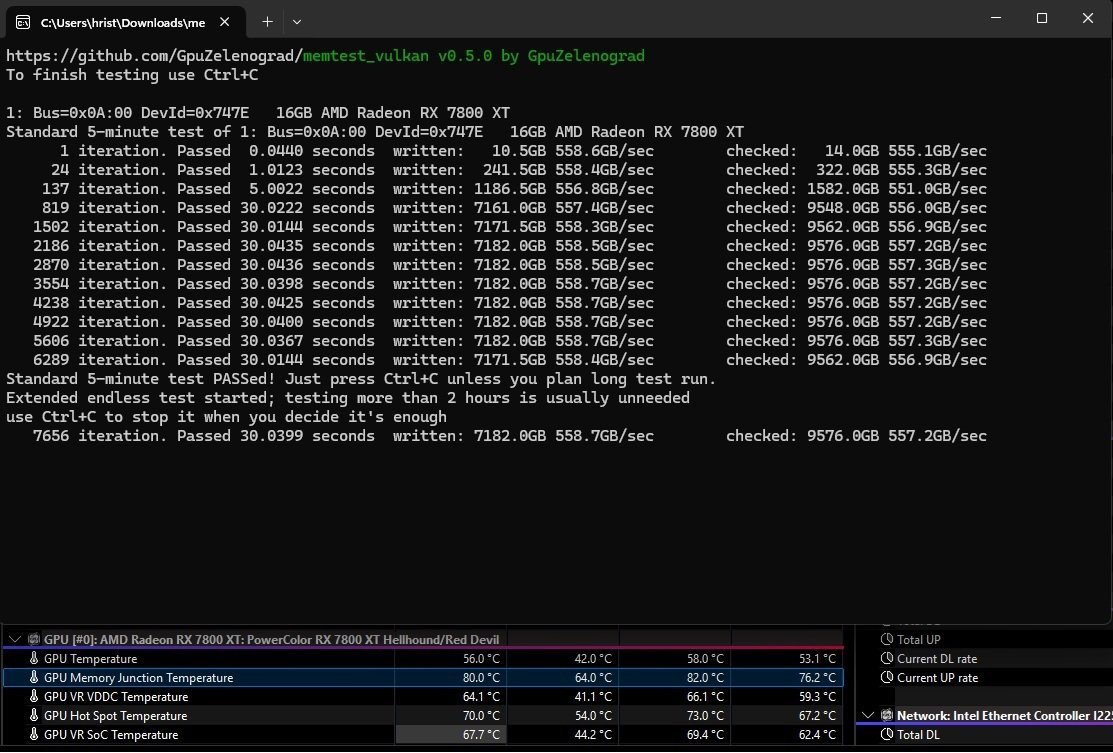The height and width of the screenshot is (753, 1113).
Task: Select the GPU VR SoC Temperature row
Action: click(x=423, y=735)
